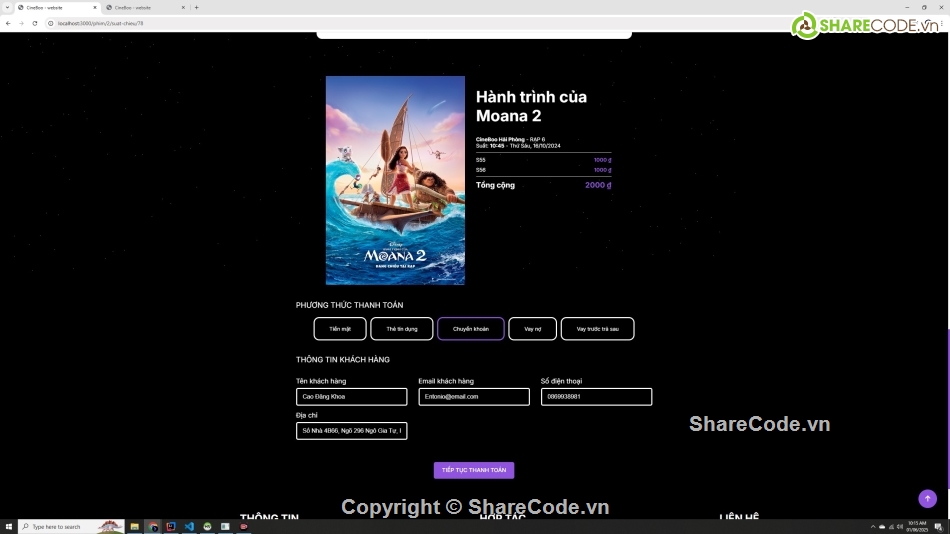Viewport: 950px width, 534px height.
Task: Click the PHƯƠNG THỨC THANH TOÁN heading
Action: (x=349, y=305)
